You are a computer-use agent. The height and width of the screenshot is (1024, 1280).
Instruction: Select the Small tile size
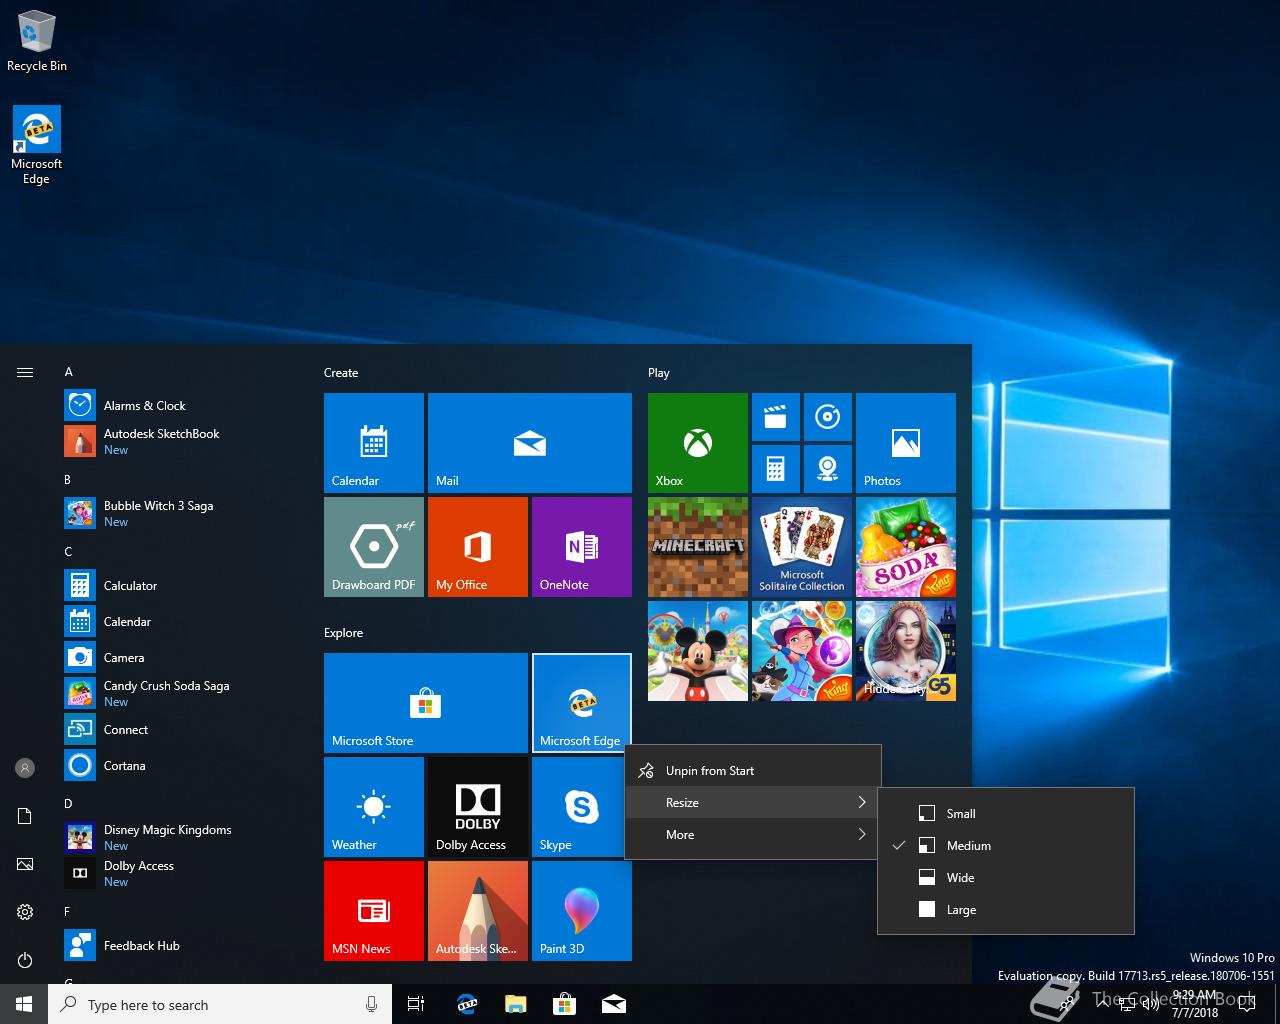tap(1006, 814)
